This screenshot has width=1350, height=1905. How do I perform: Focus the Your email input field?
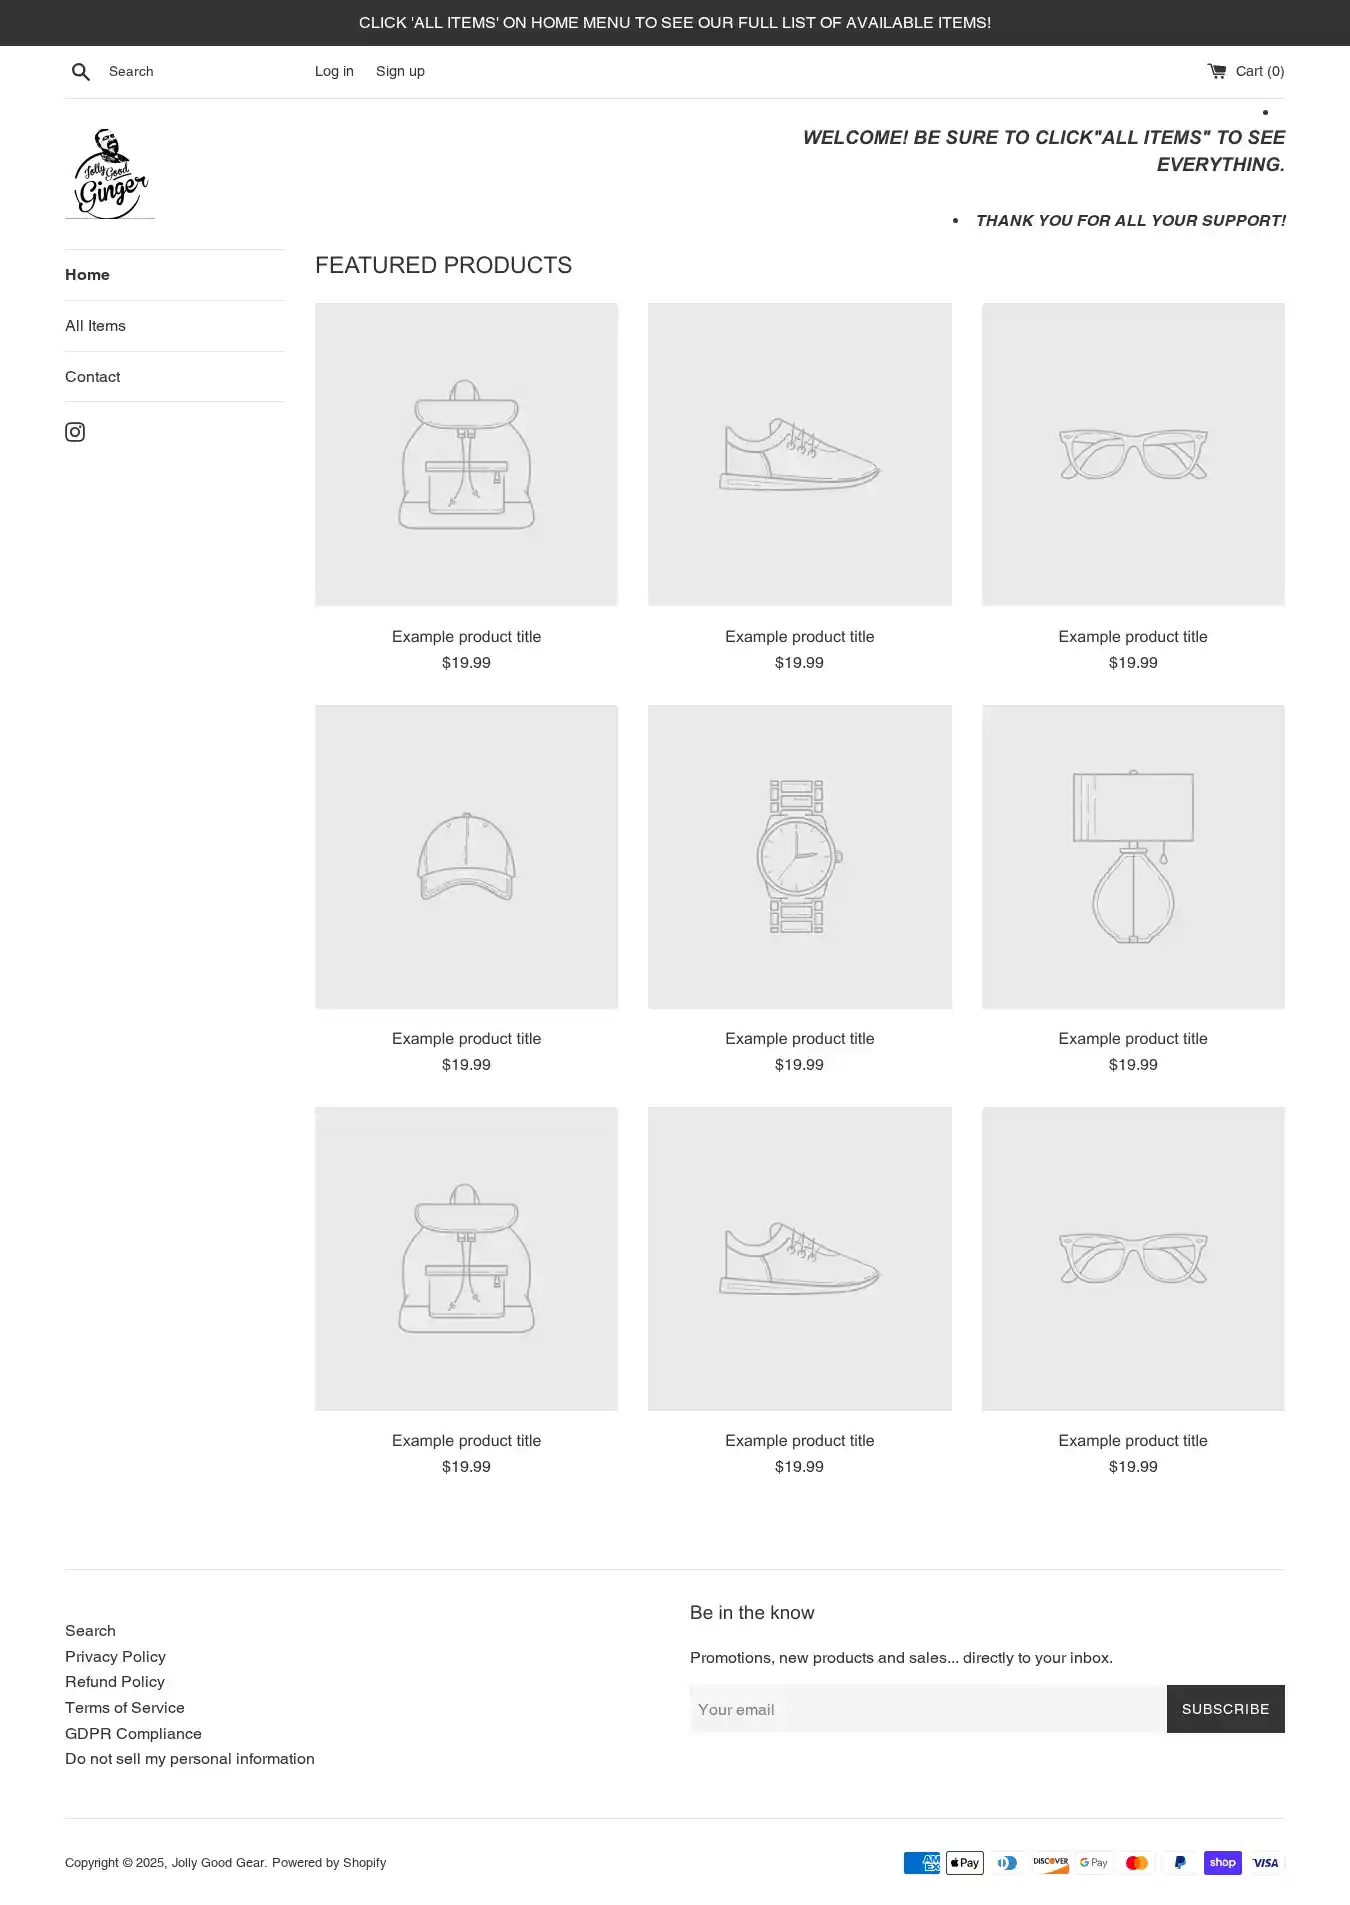(928, 1709)
